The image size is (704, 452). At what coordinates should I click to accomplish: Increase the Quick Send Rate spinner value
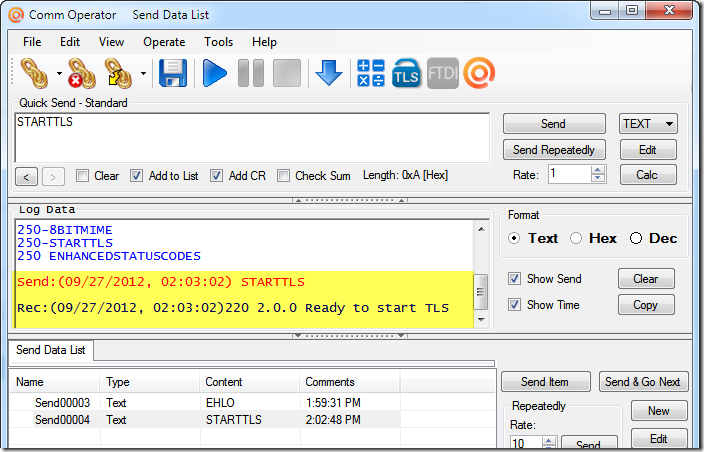click(598, 170)
